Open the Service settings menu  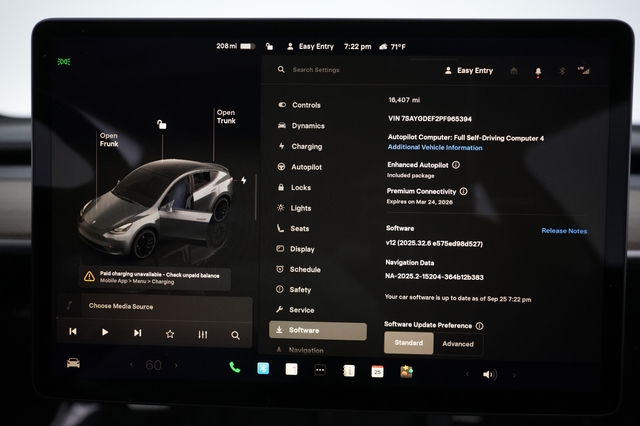coord(295,310)
